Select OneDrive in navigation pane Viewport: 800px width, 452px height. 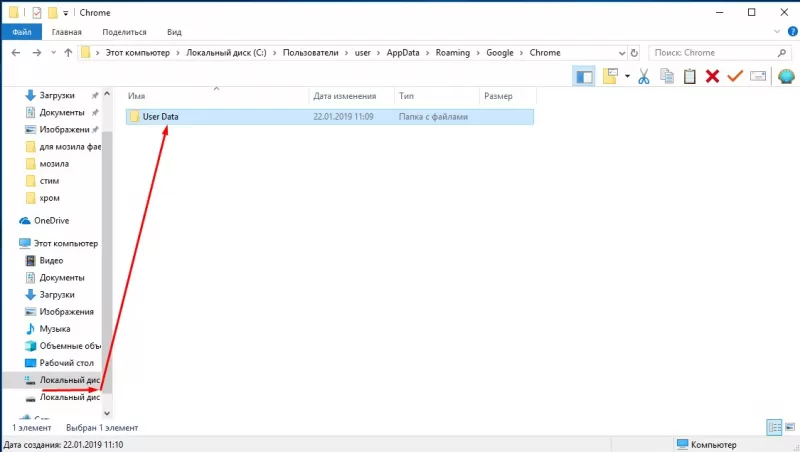pos(51,220)
